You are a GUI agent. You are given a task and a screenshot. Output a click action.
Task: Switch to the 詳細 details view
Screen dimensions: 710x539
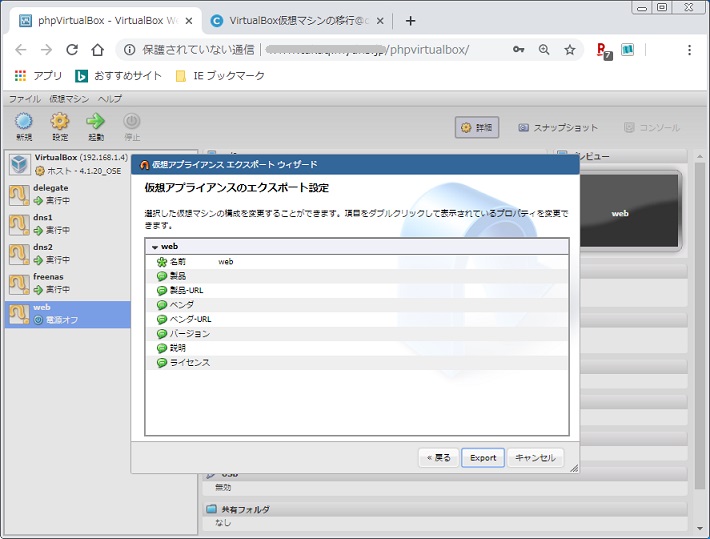(x=477, y=128)
